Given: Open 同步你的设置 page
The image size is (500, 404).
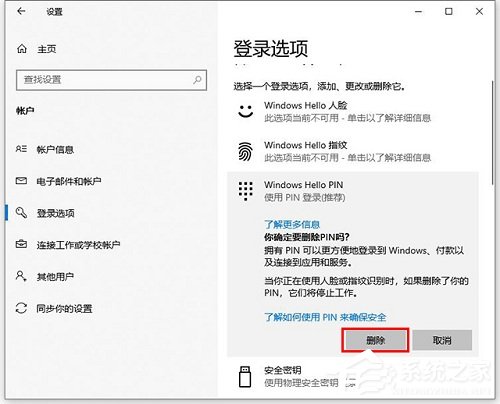Looking at the screenshot, I should pos(64,309).
